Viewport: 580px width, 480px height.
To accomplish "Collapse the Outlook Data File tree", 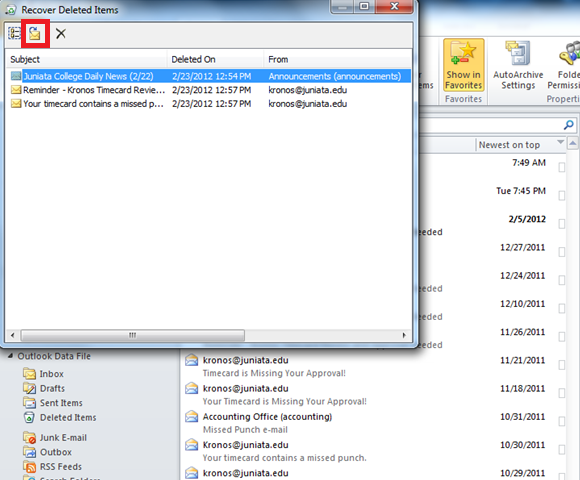I will click(x=10, y=356).
